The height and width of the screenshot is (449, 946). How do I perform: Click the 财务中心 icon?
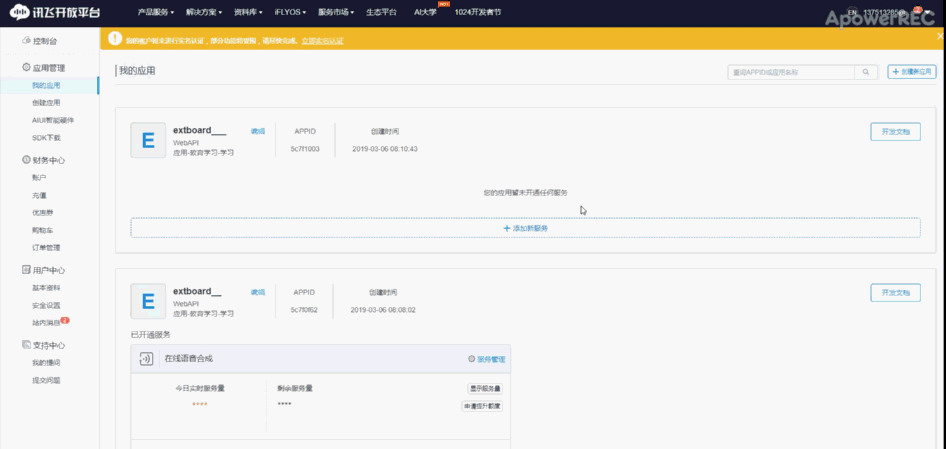(26, 160)
